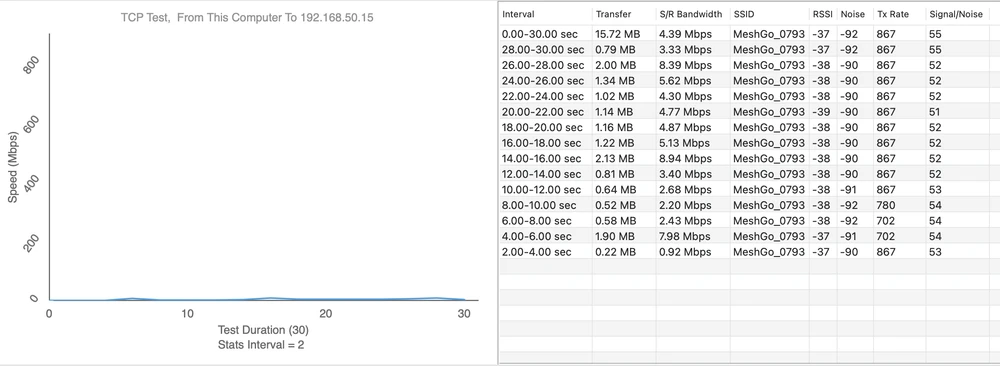
Task: Select the 18.00-20.00 sec interval row
Action: 749,127
